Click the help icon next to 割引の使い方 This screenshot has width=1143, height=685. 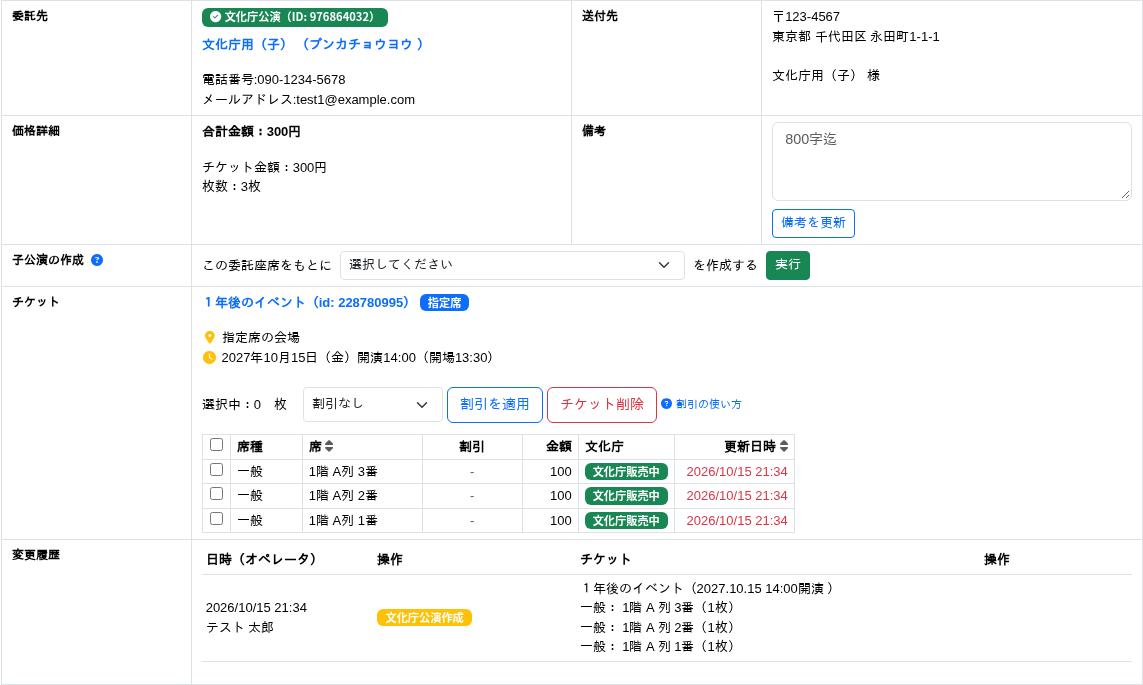(666, 404)
